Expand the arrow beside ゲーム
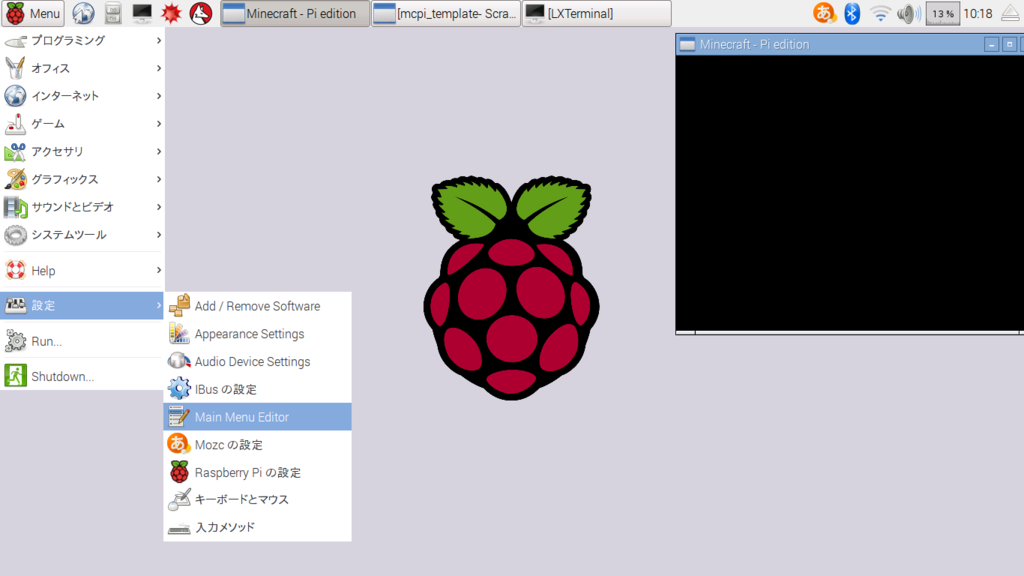 point(159,123)
